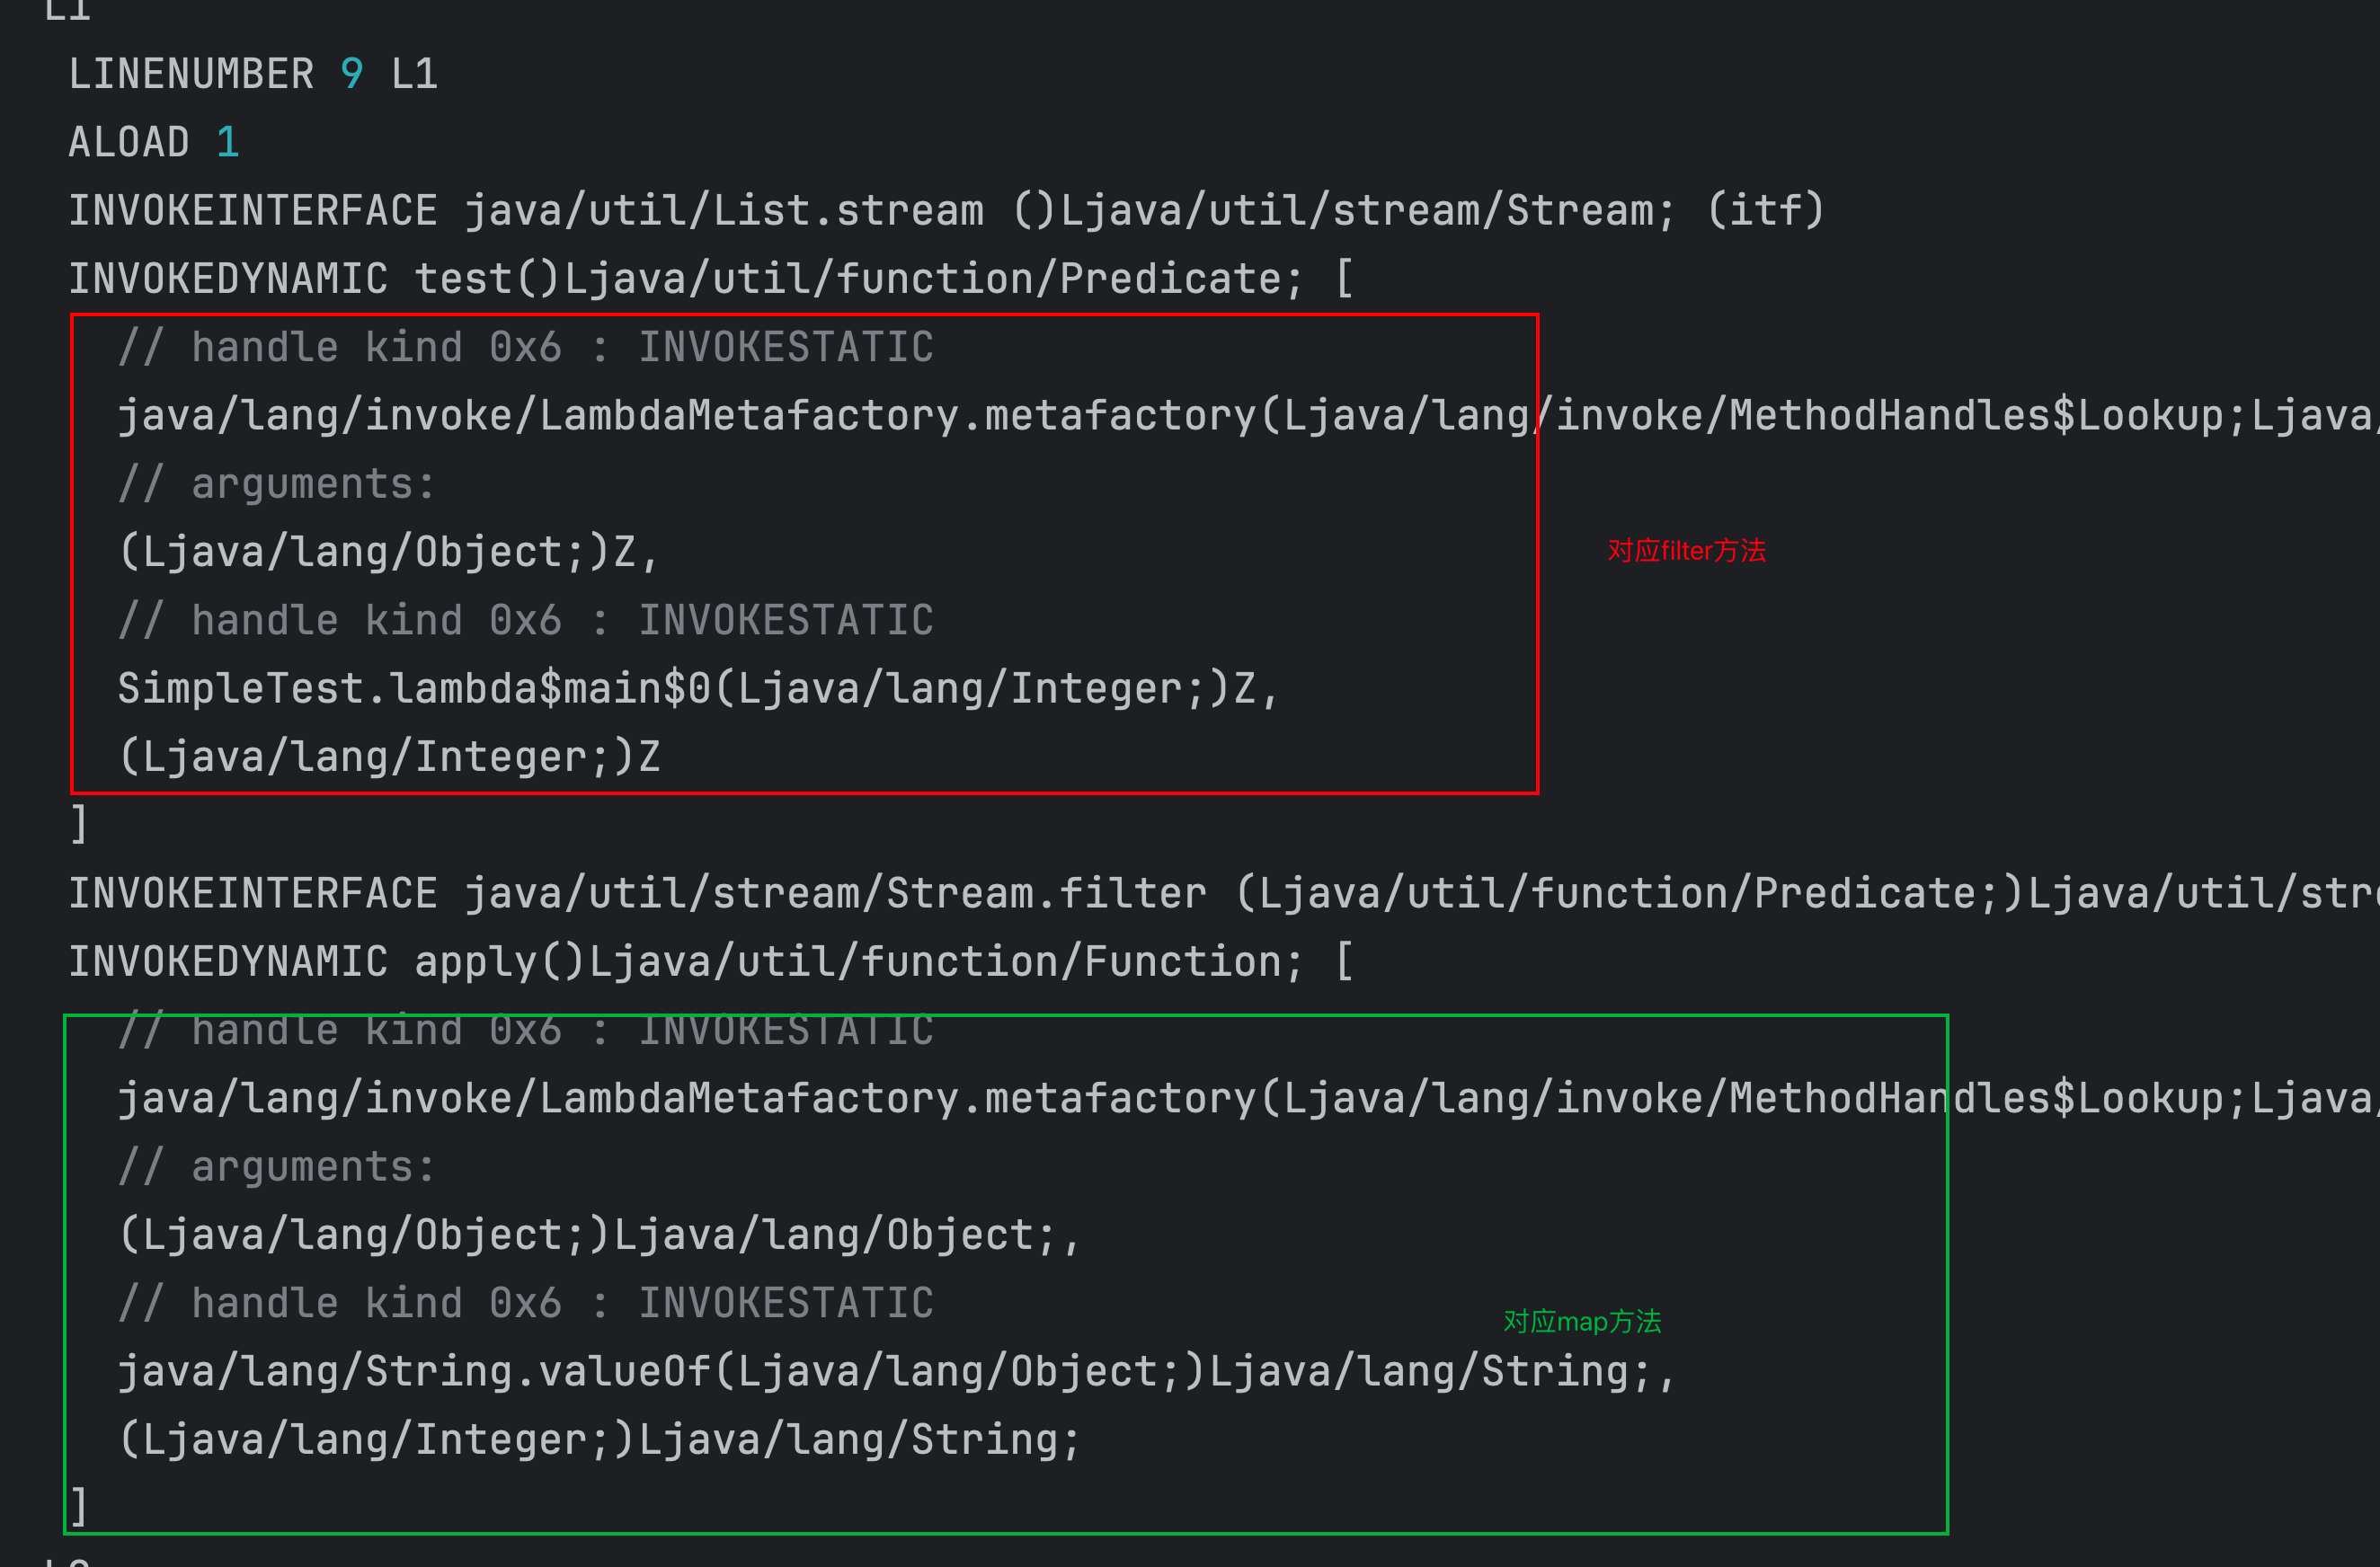
Task: Click closing bracket after red box
Action: click(78, 824)
